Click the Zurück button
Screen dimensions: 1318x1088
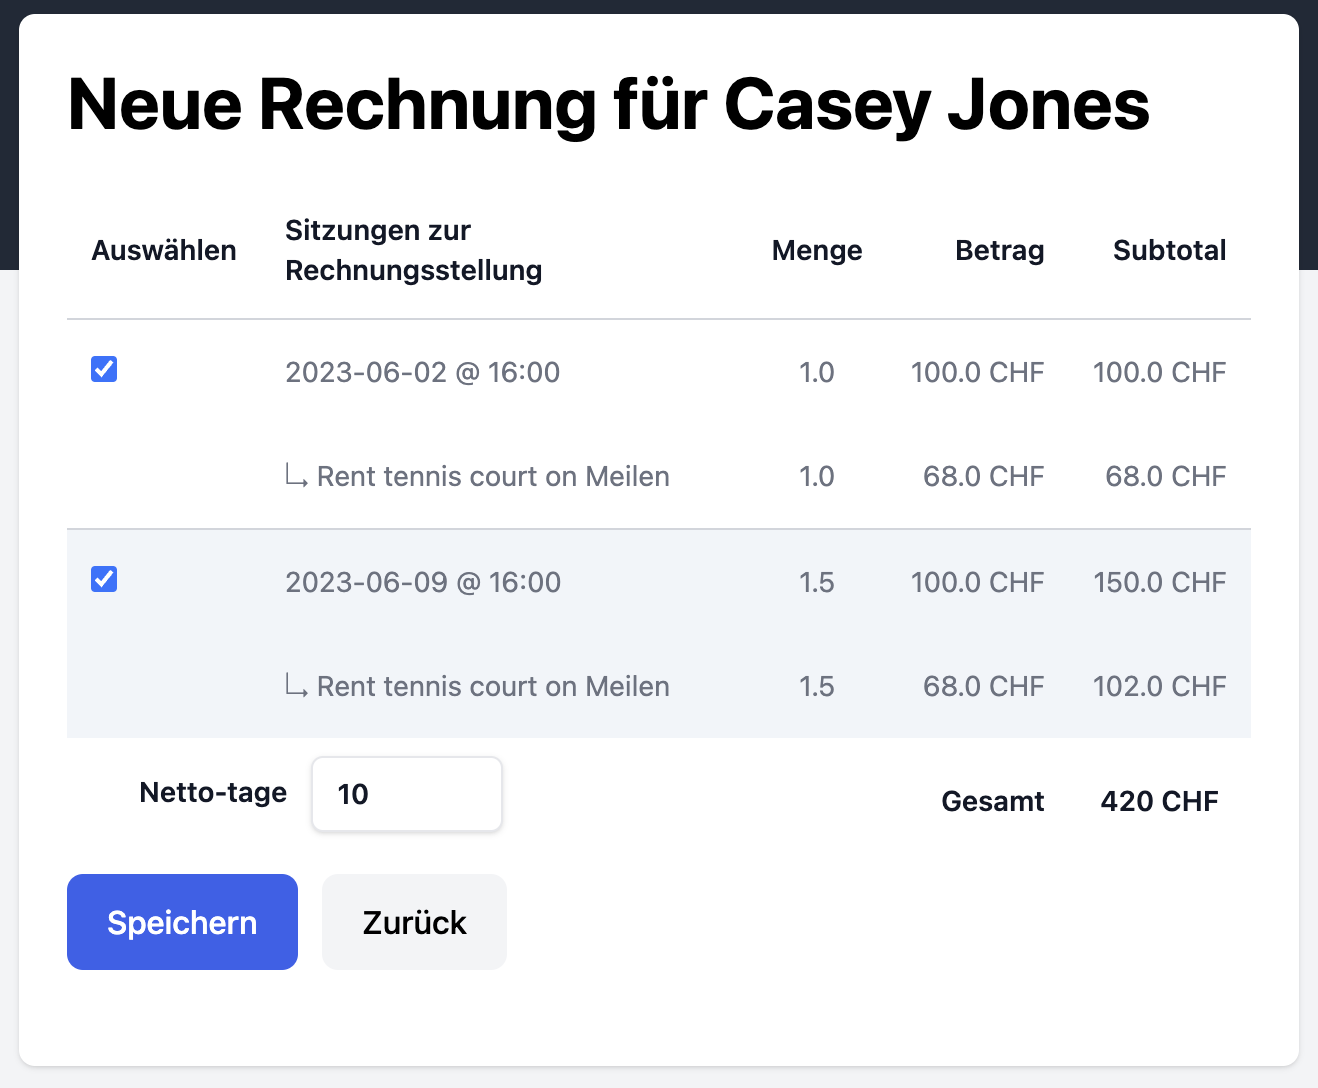(x=413, y=922)
